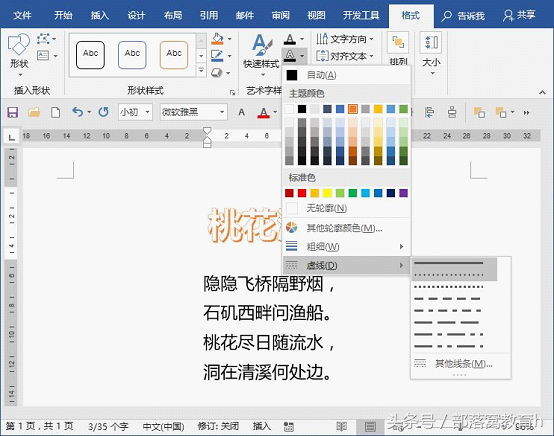Click the Shapes gallery icon
The image size is (554, 436).
[19, 45]
